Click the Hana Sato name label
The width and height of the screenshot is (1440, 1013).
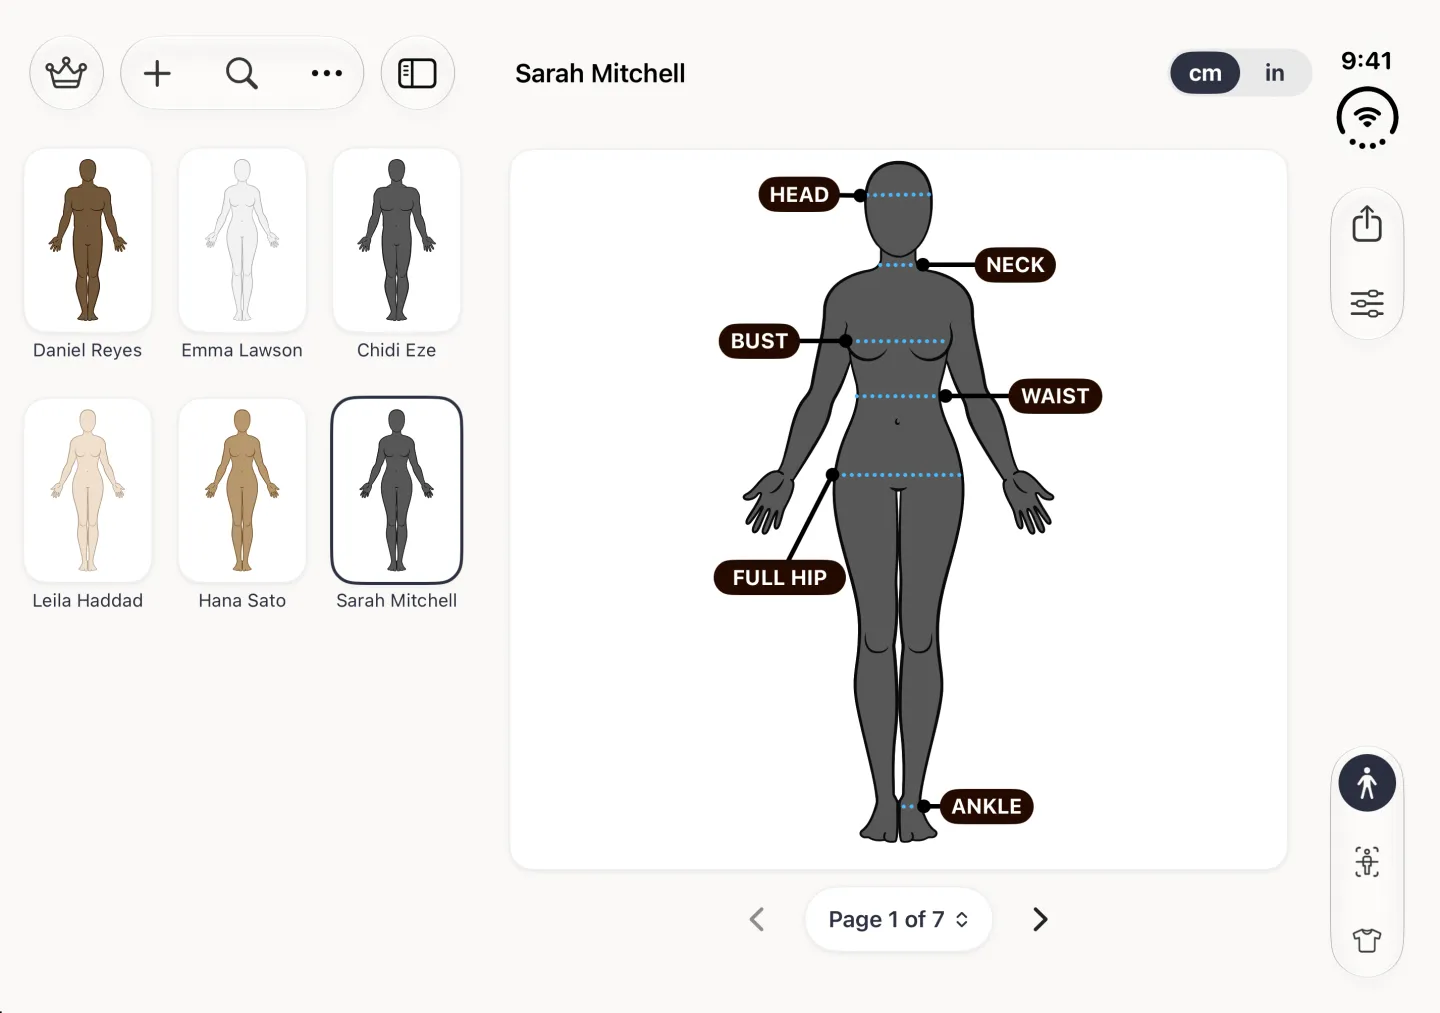pyautogui.click(x=242, y=600)
